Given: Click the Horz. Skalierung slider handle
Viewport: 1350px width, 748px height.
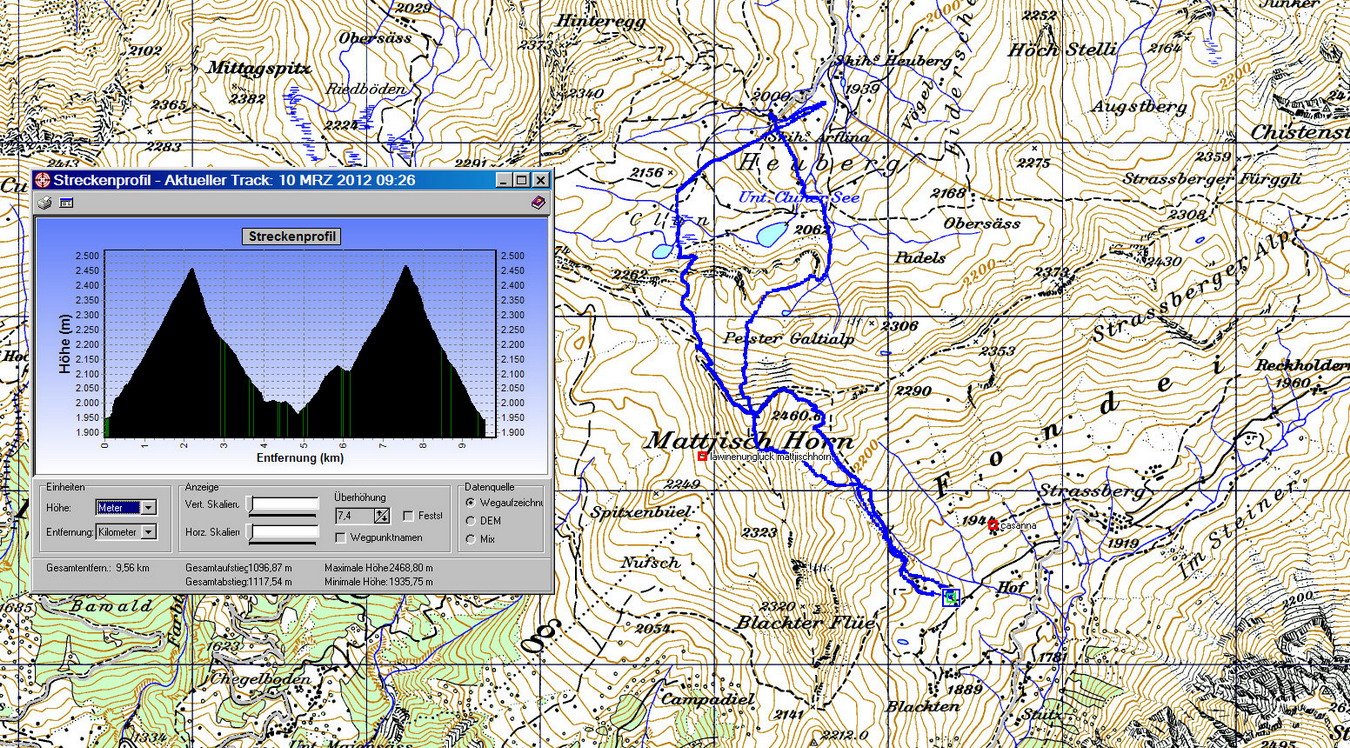Looking at the screenshot, I should coord(251,533).
